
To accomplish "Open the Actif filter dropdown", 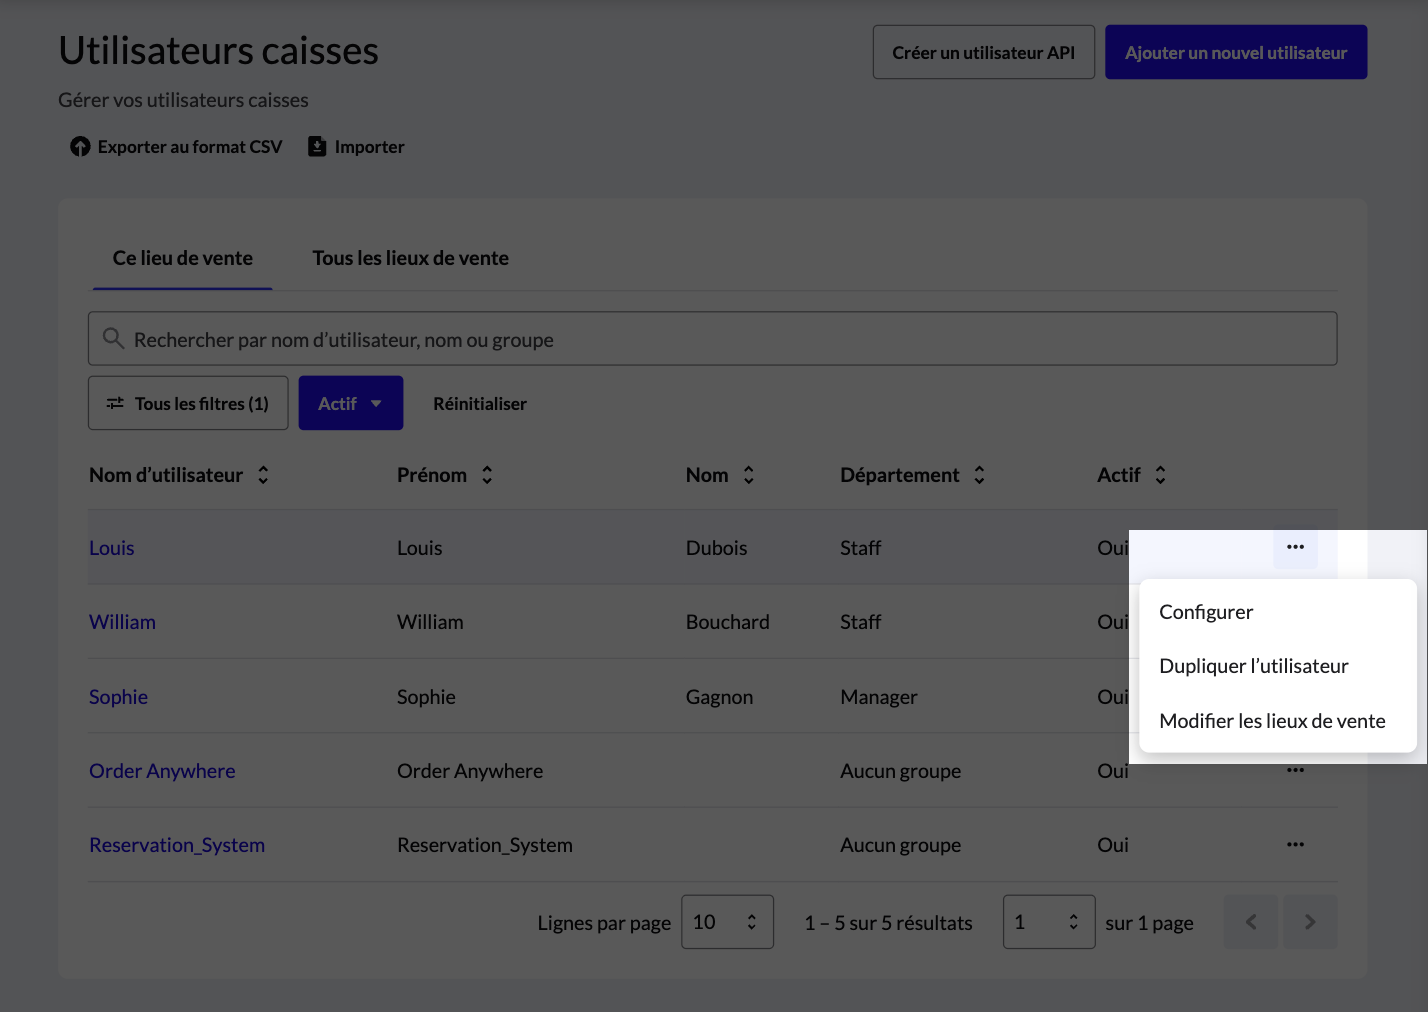I will tap(351, 403).
